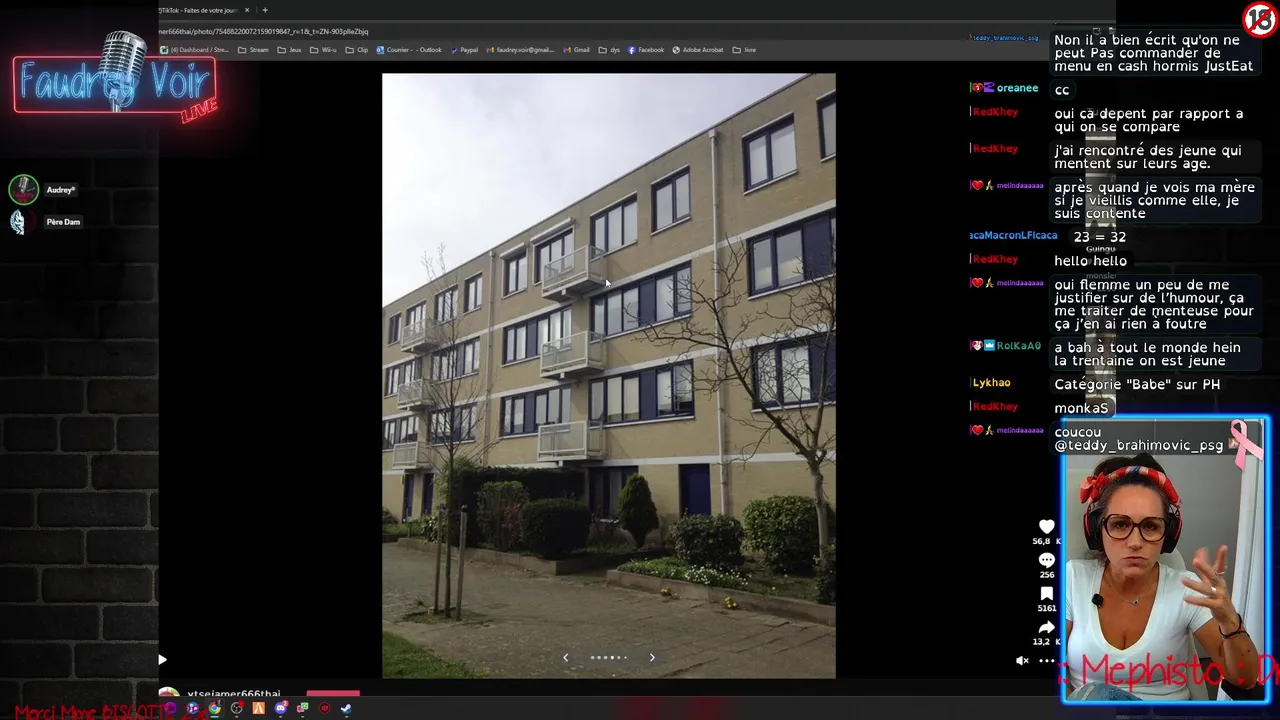
Task: Open the dys bookmarks folder
Action: [x=609, y=50]
